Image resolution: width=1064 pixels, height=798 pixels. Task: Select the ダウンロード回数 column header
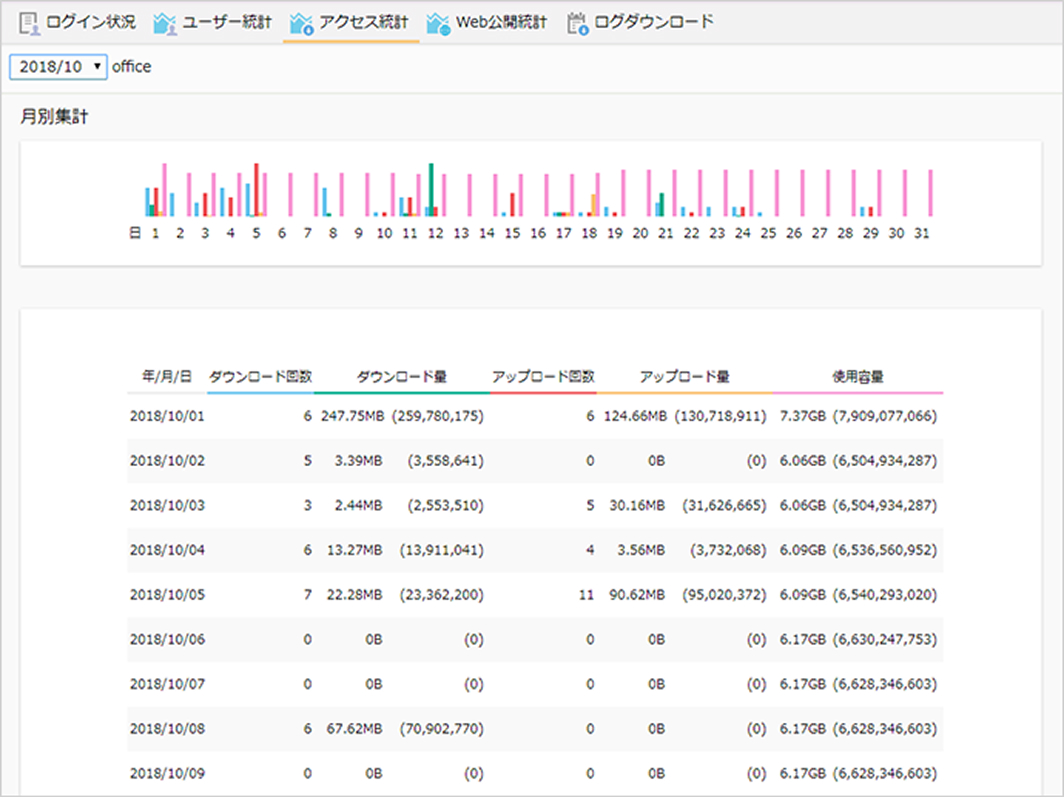[x=260, y=377]
